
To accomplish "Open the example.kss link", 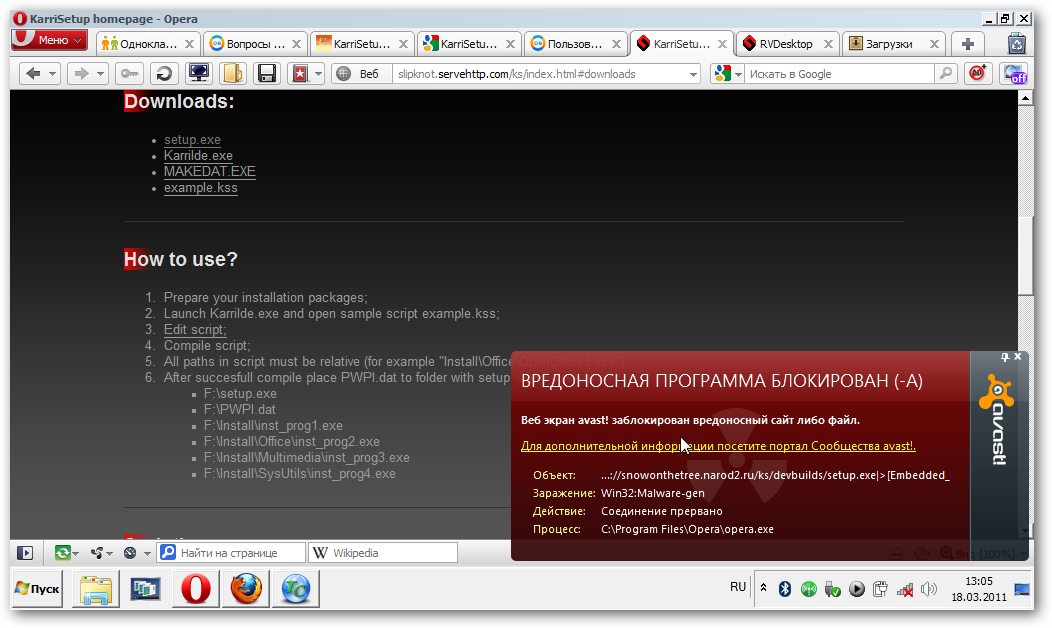I will (201, 188).
